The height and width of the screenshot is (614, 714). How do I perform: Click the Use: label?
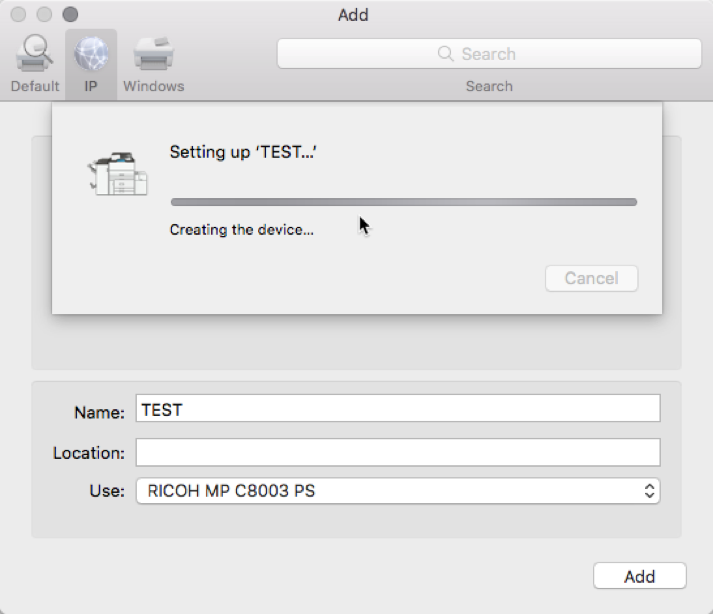[x=107, y=491]
